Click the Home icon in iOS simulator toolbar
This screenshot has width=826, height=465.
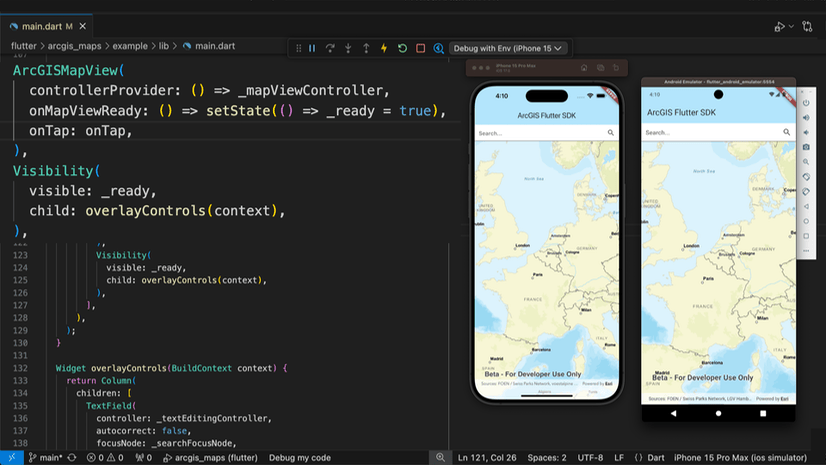click(584, 67)
